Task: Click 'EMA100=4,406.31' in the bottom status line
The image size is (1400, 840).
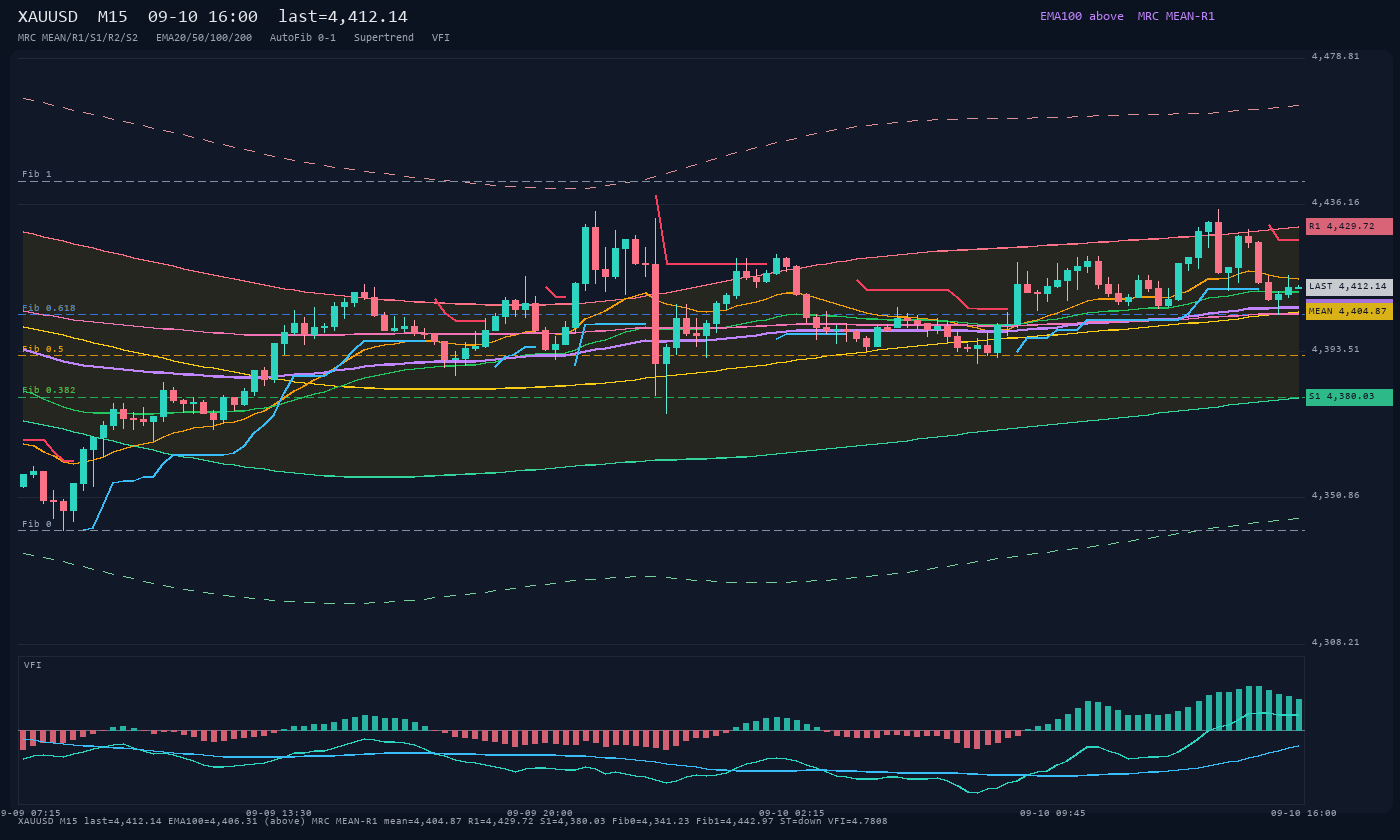Action: (x=213, y=821)
